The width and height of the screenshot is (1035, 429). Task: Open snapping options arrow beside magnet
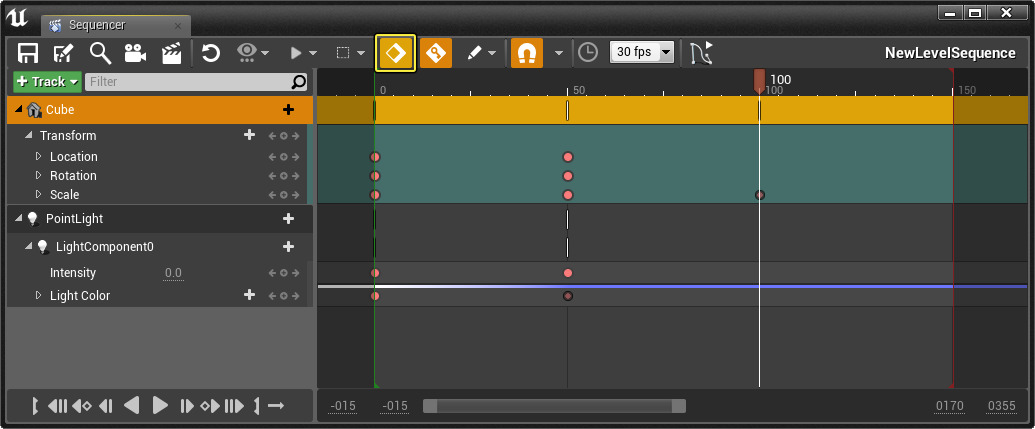pyautogui.click(x=559, y=53)
